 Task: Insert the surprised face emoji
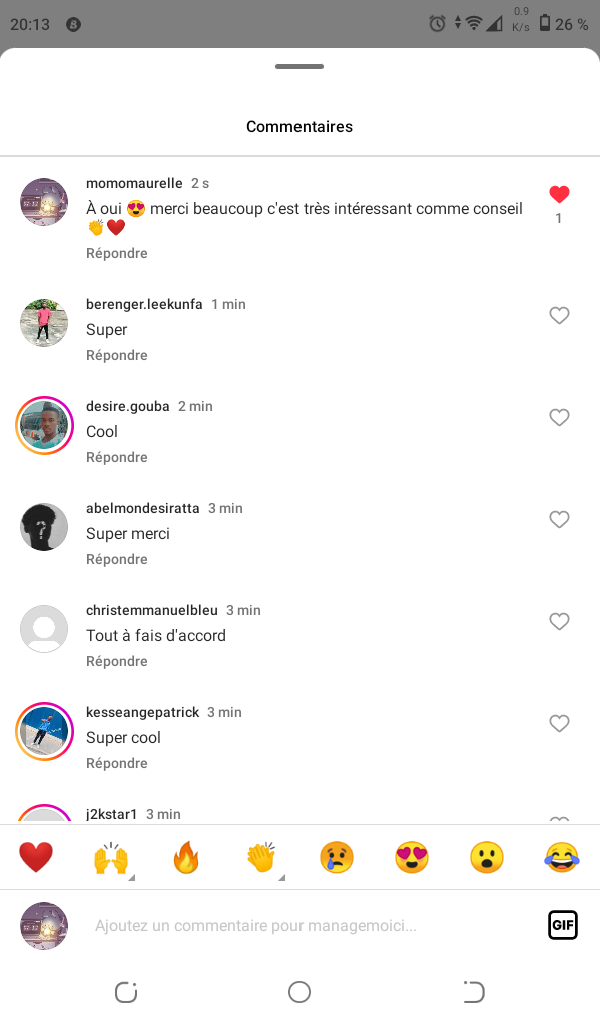point(487,857)
